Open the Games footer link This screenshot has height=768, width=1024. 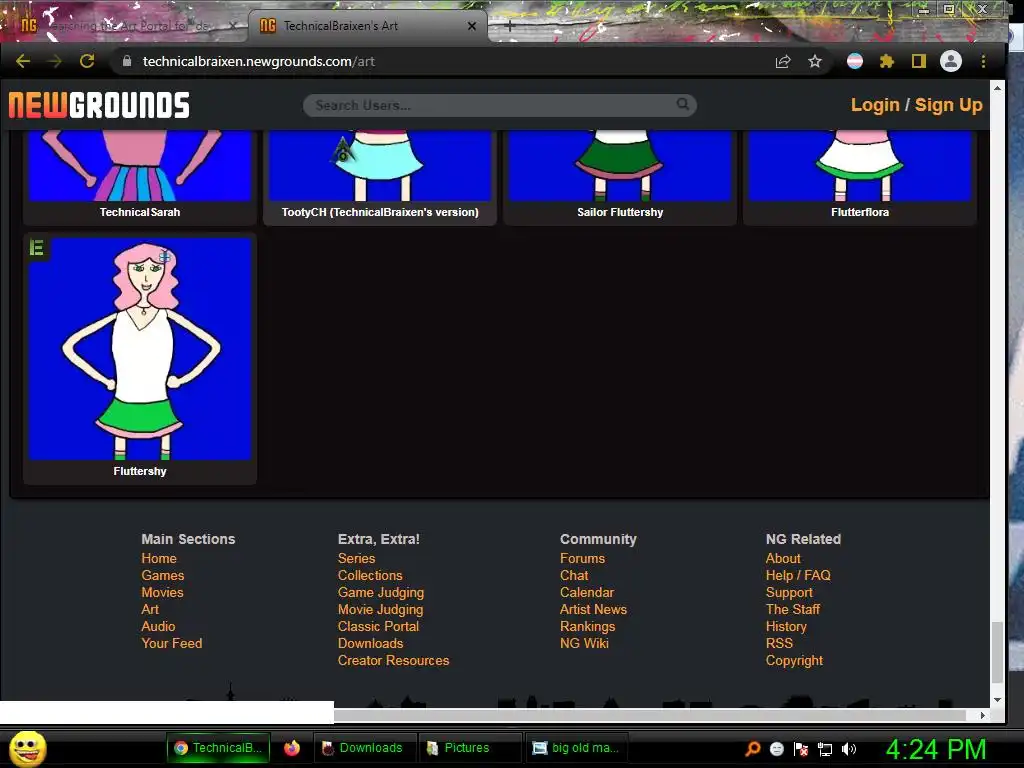tap(163, 575)
